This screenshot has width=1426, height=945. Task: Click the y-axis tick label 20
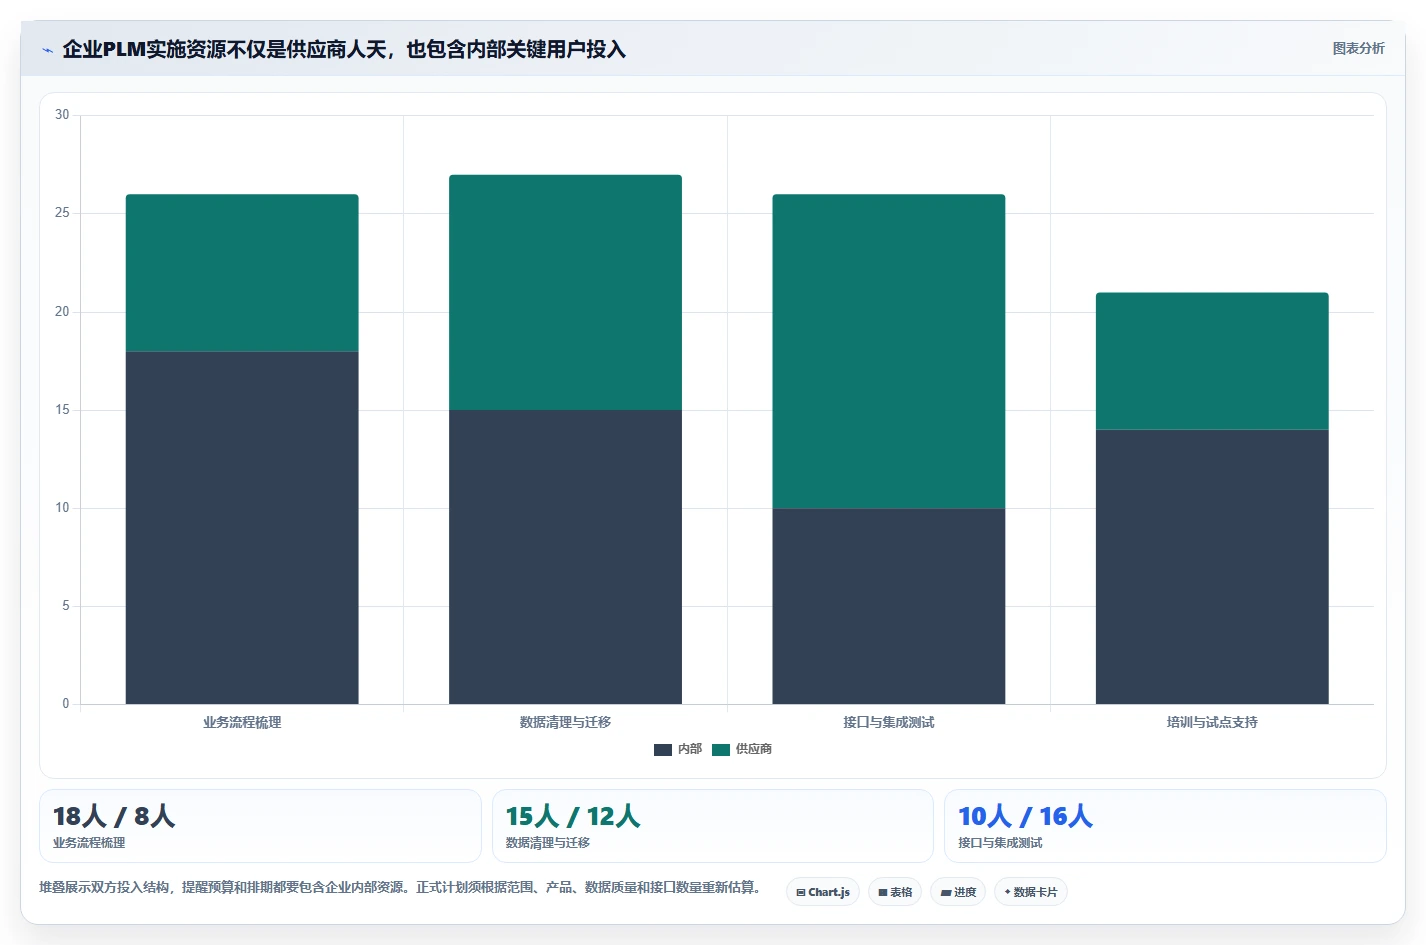coord(62,312)
